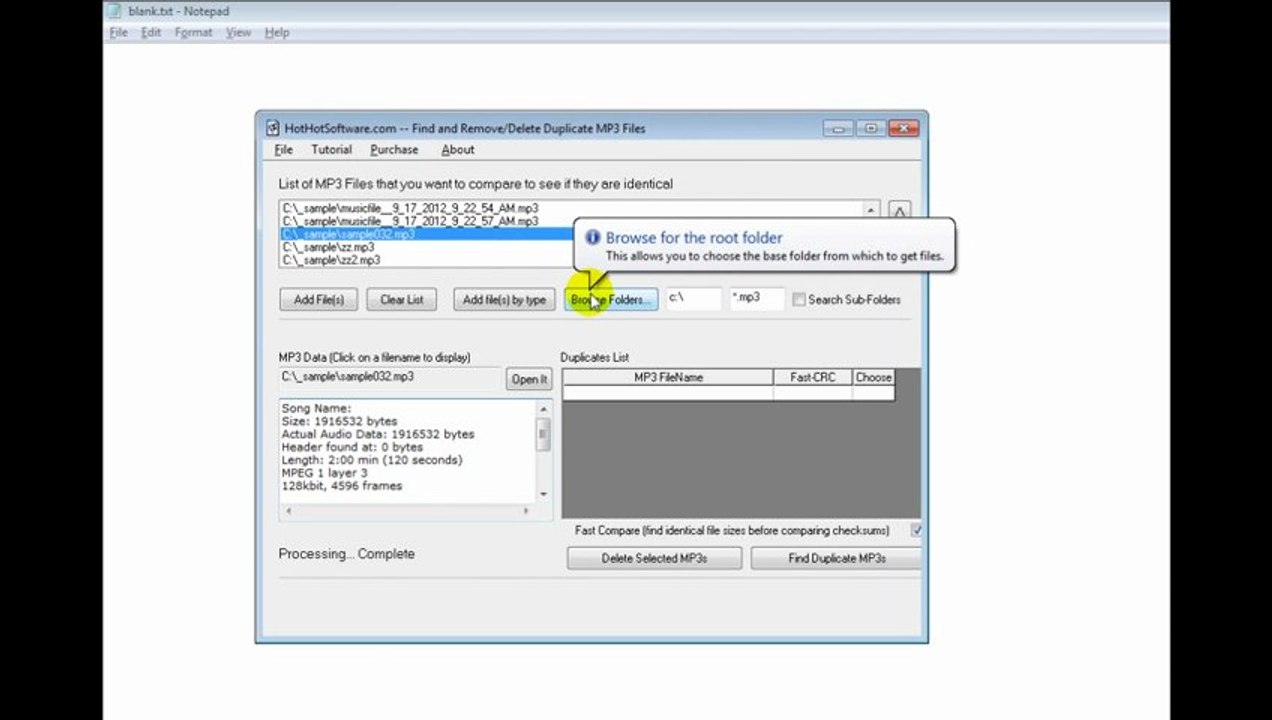Click the Clear List button
1272x720 pixels.
tap(402, 299)
